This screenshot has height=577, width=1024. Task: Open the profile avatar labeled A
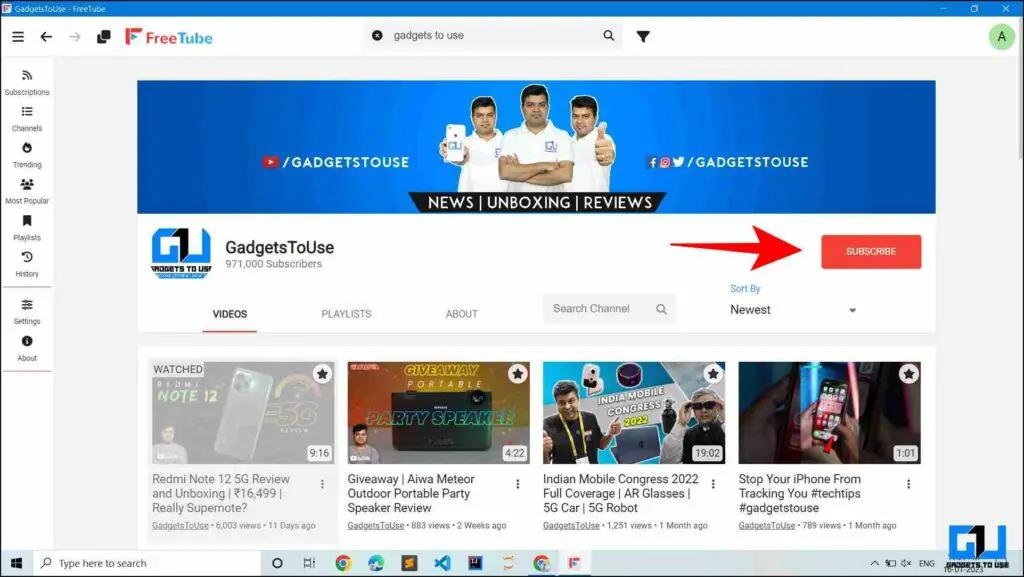click(x=1001, y=37)
